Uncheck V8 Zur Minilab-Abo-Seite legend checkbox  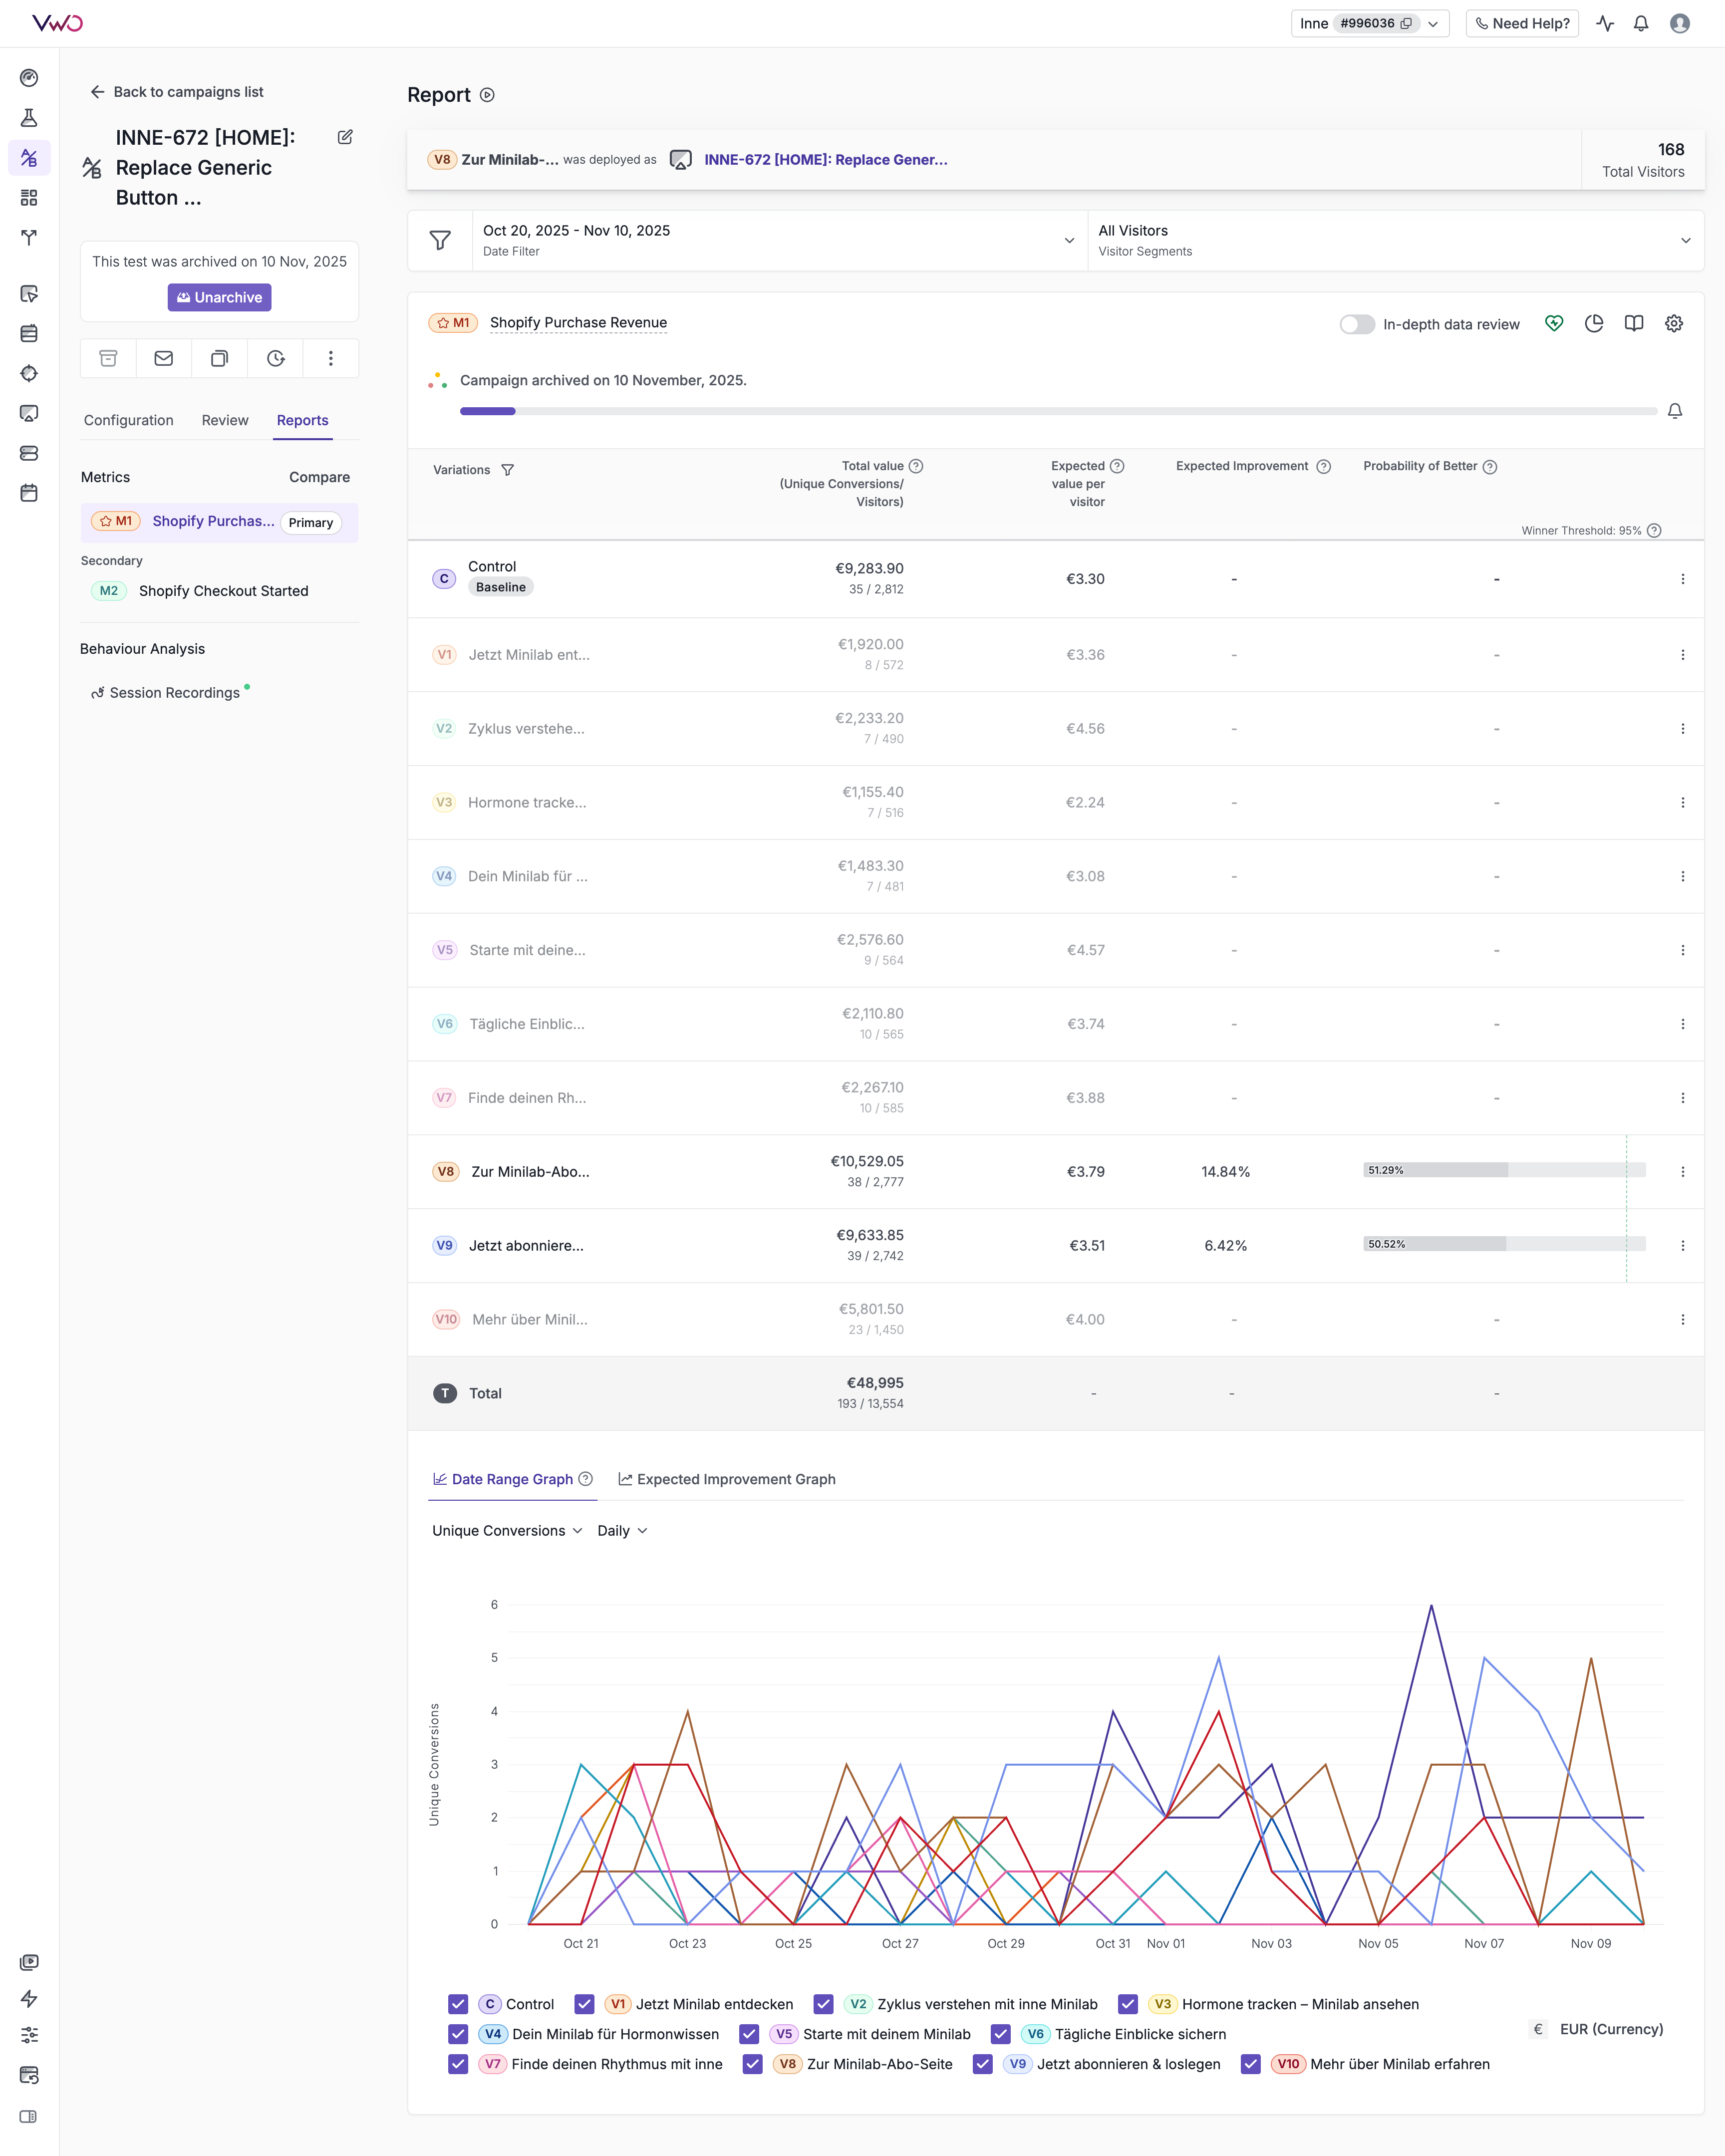[753, 2064]
